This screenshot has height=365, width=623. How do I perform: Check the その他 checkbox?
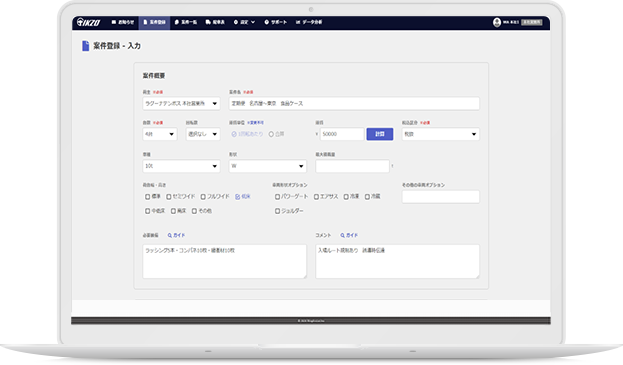pos(194,211)
